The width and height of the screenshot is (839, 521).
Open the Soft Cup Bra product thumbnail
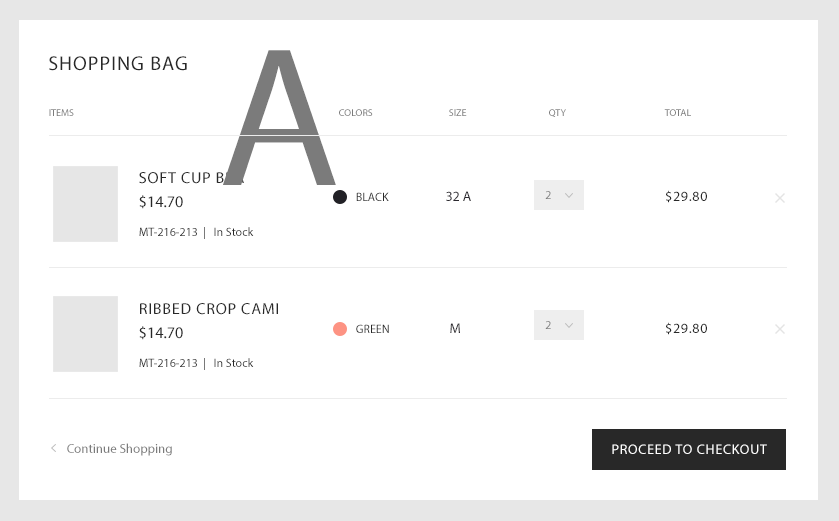(x=85, y=204)
